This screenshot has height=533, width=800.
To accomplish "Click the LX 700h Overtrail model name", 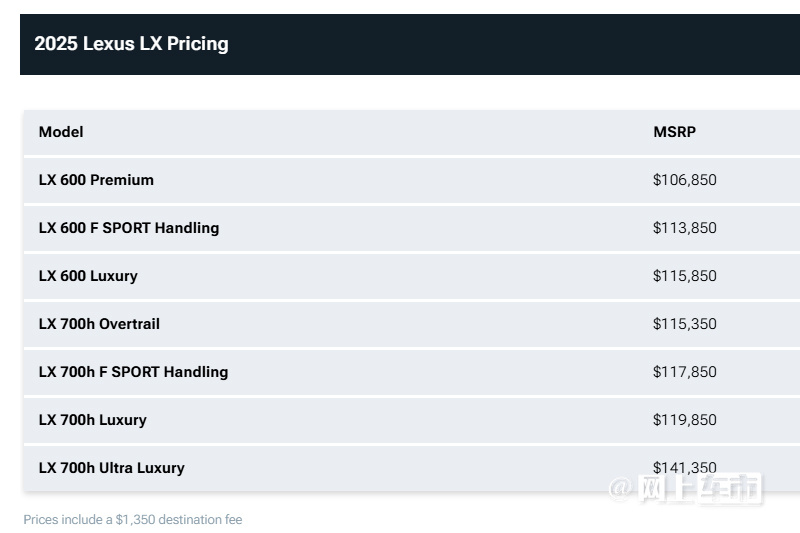I will point(99,324).
